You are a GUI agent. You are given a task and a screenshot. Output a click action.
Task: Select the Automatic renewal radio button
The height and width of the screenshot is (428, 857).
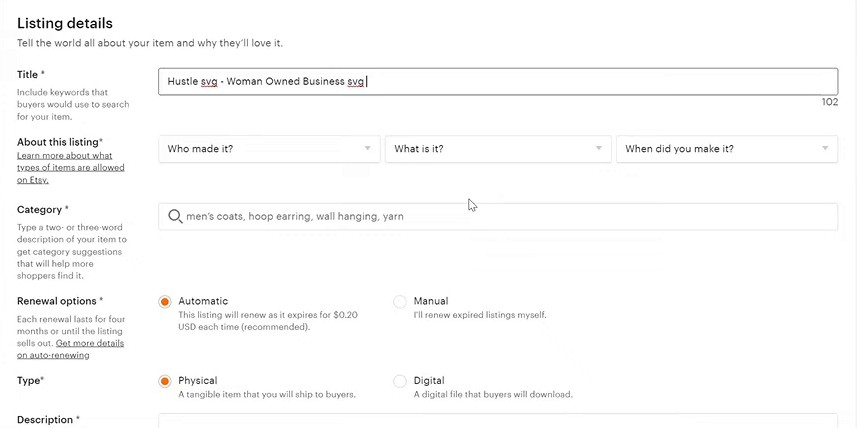tap(165, 302)
